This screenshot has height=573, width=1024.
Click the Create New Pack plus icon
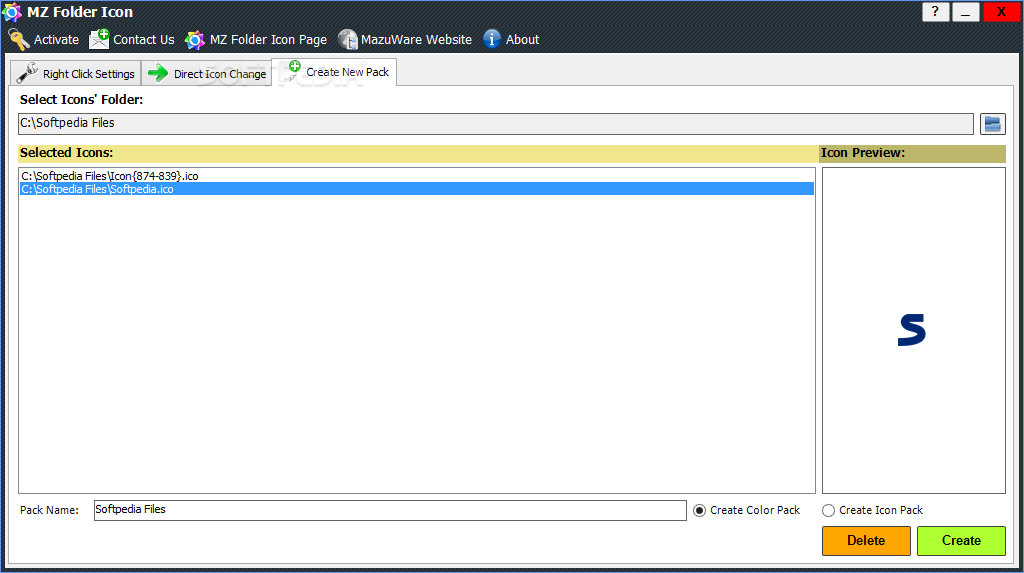[x=293, y=69]
